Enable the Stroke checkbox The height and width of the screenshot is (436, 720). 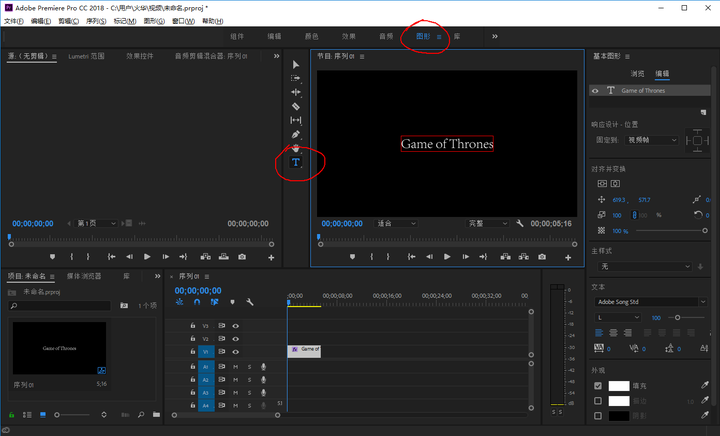pyautogui.click(x=598, y=401)
